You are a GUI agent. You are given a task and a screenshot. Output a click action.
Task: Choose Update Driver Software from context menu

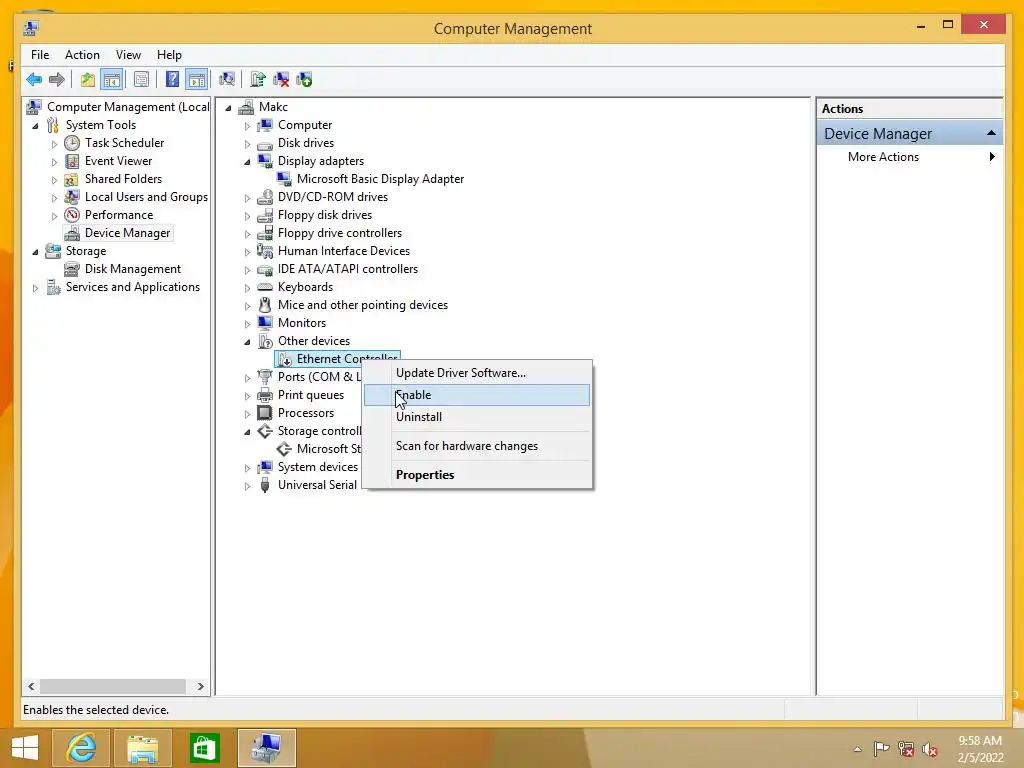(477, 373)
